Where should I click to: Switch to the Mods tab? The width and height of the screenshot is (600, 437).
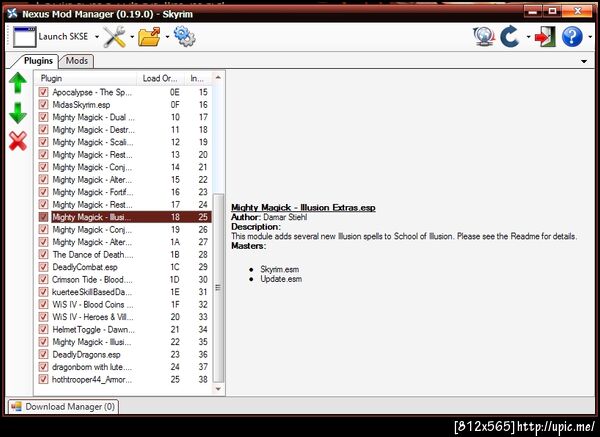tap(77, 61)
